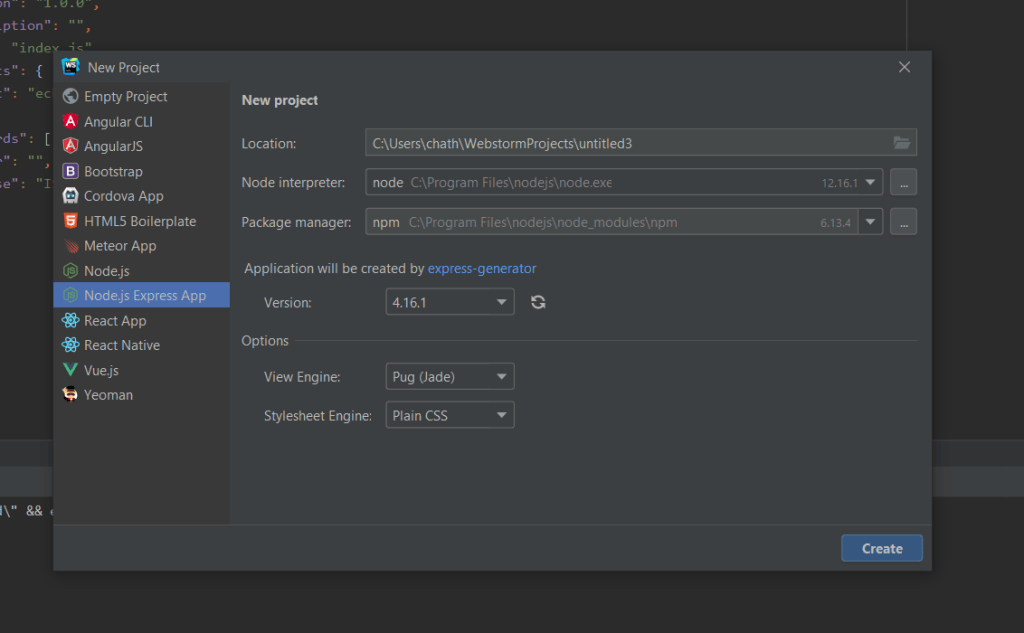
Task: Open the express-generator link
Action: pos(482,268)
